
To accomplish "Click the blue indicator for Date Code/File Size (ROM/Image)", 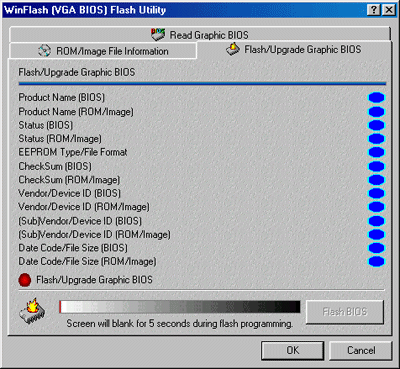I will [x=376, y=262].
